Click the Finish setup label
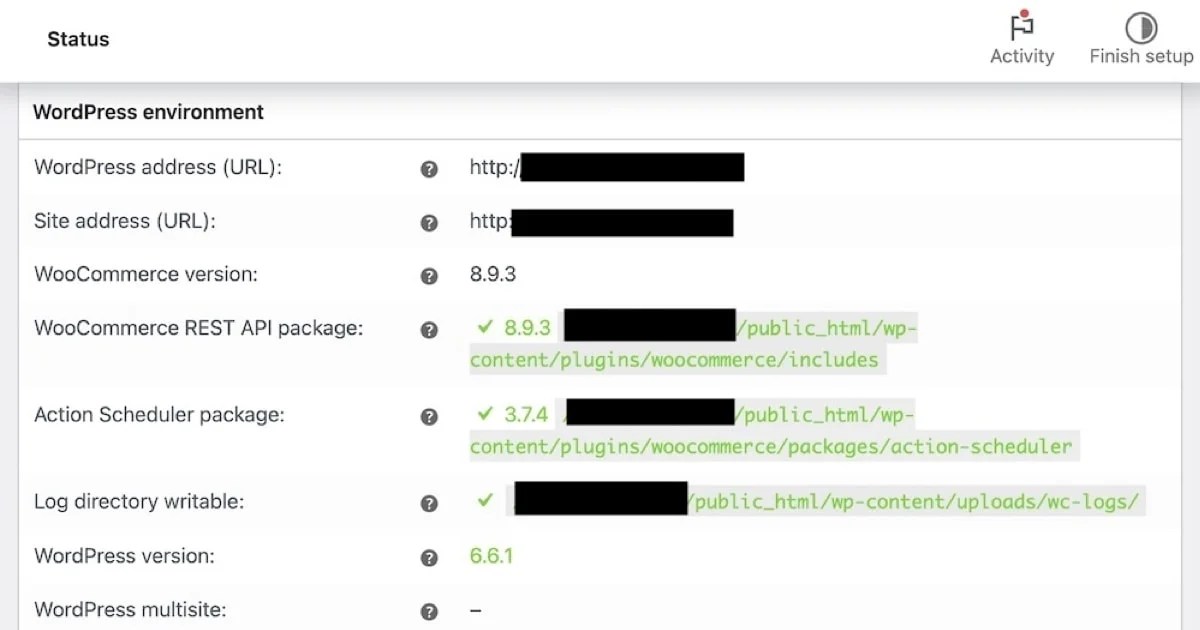Screen dimensions: 1200x630 [1141, 57]
